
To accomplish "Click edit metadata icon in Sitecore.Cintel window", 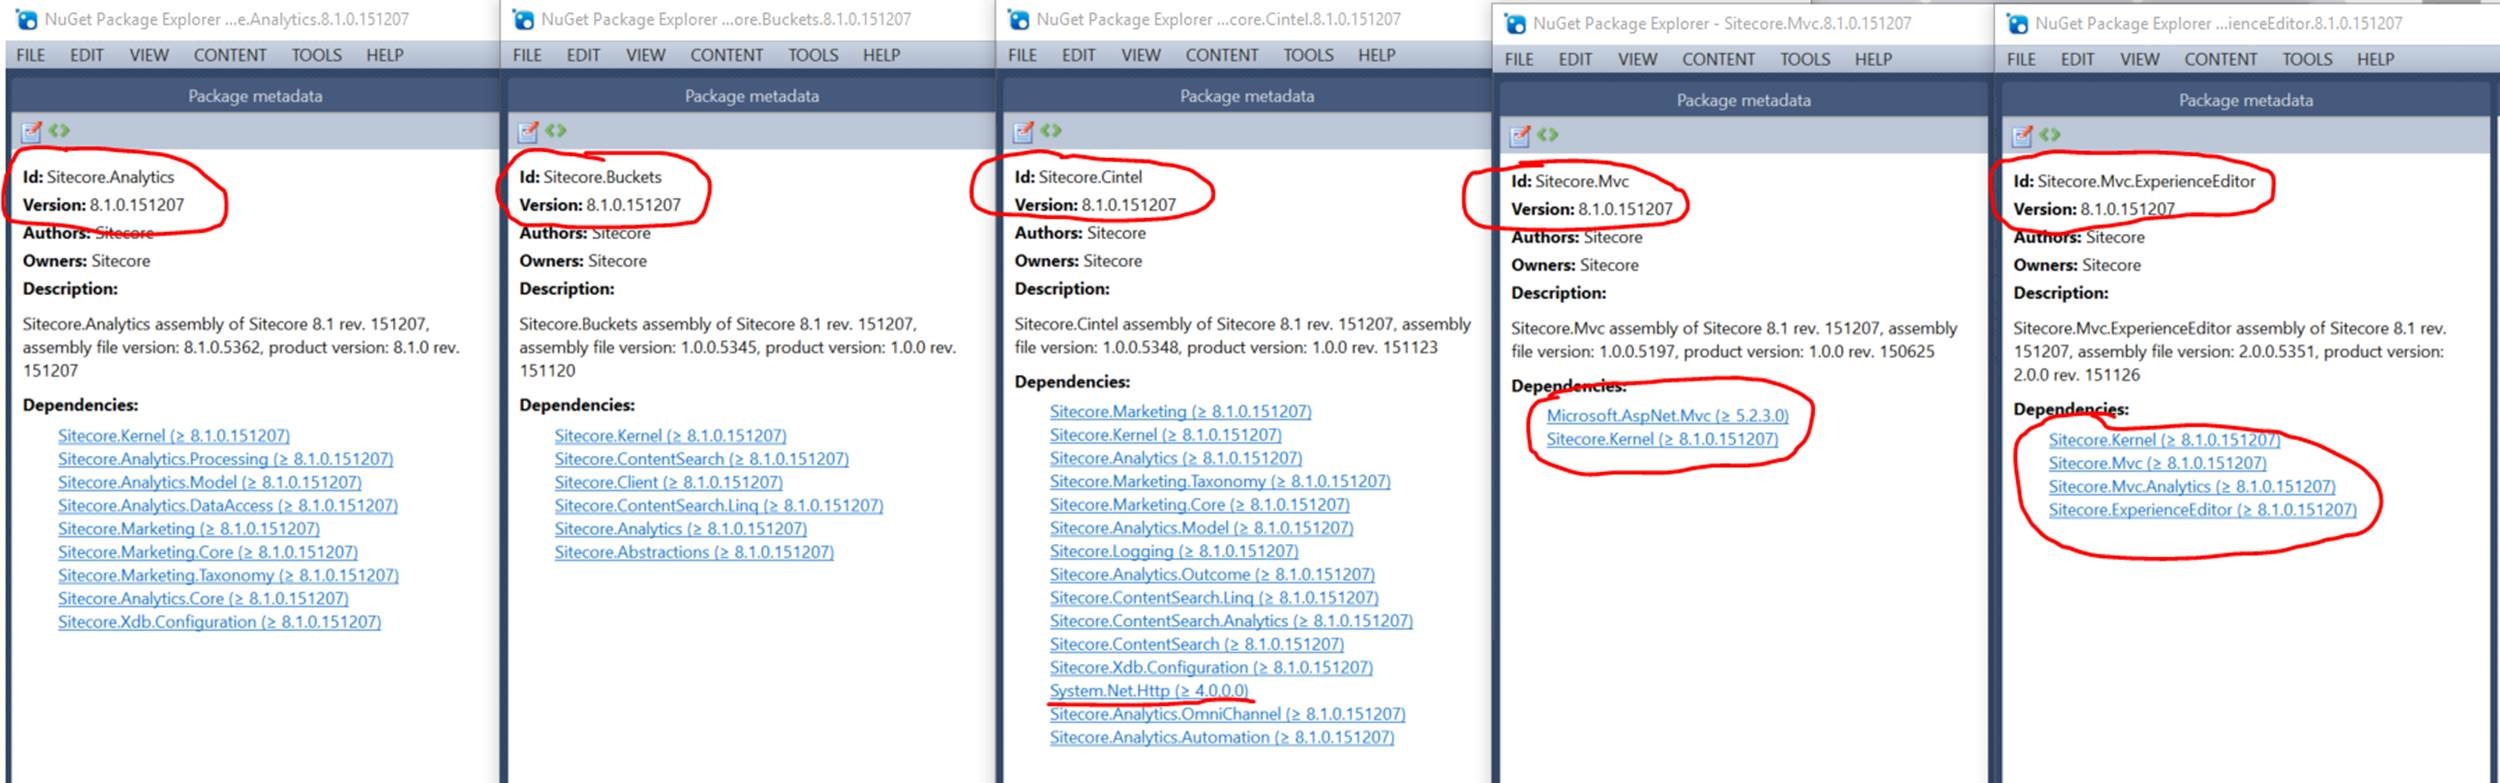I will pyautogui.click(x=1023, y=131).
